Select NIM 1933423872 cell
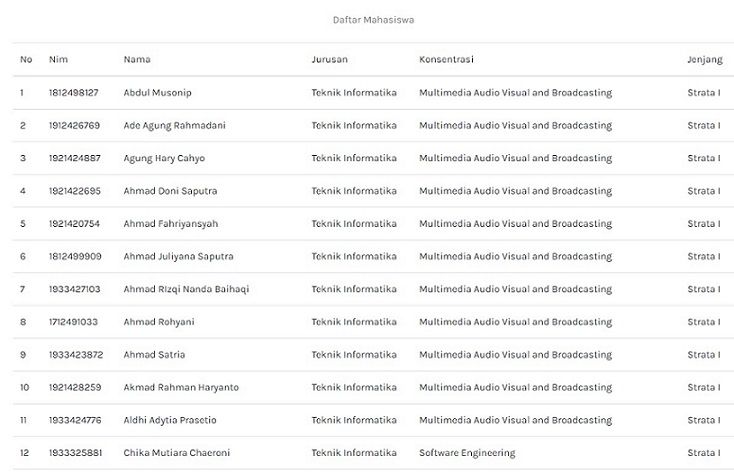Viewport: 734px width, 472px height. tap(75, 355)
